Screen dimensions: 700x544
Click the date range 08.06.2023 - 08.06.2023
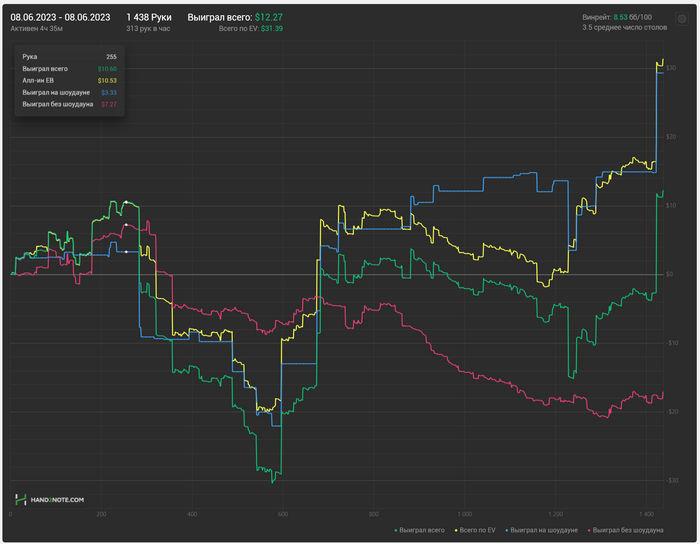(x=60, y=17)
